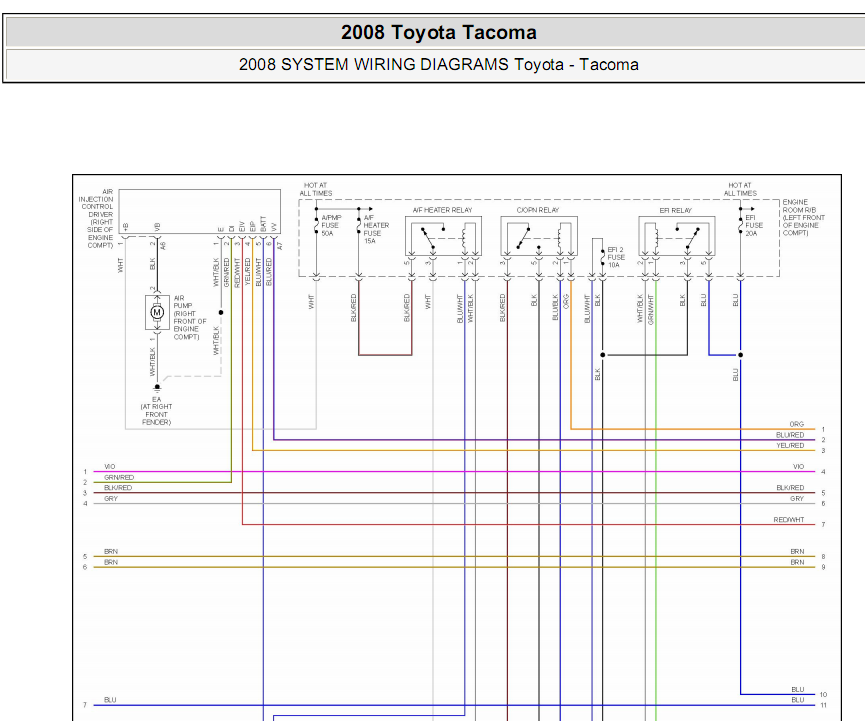The height and width of the screenshot is (721, 865).
Task: Click the C/OPN relay switch symbol
Action: [x=522, y=238]
